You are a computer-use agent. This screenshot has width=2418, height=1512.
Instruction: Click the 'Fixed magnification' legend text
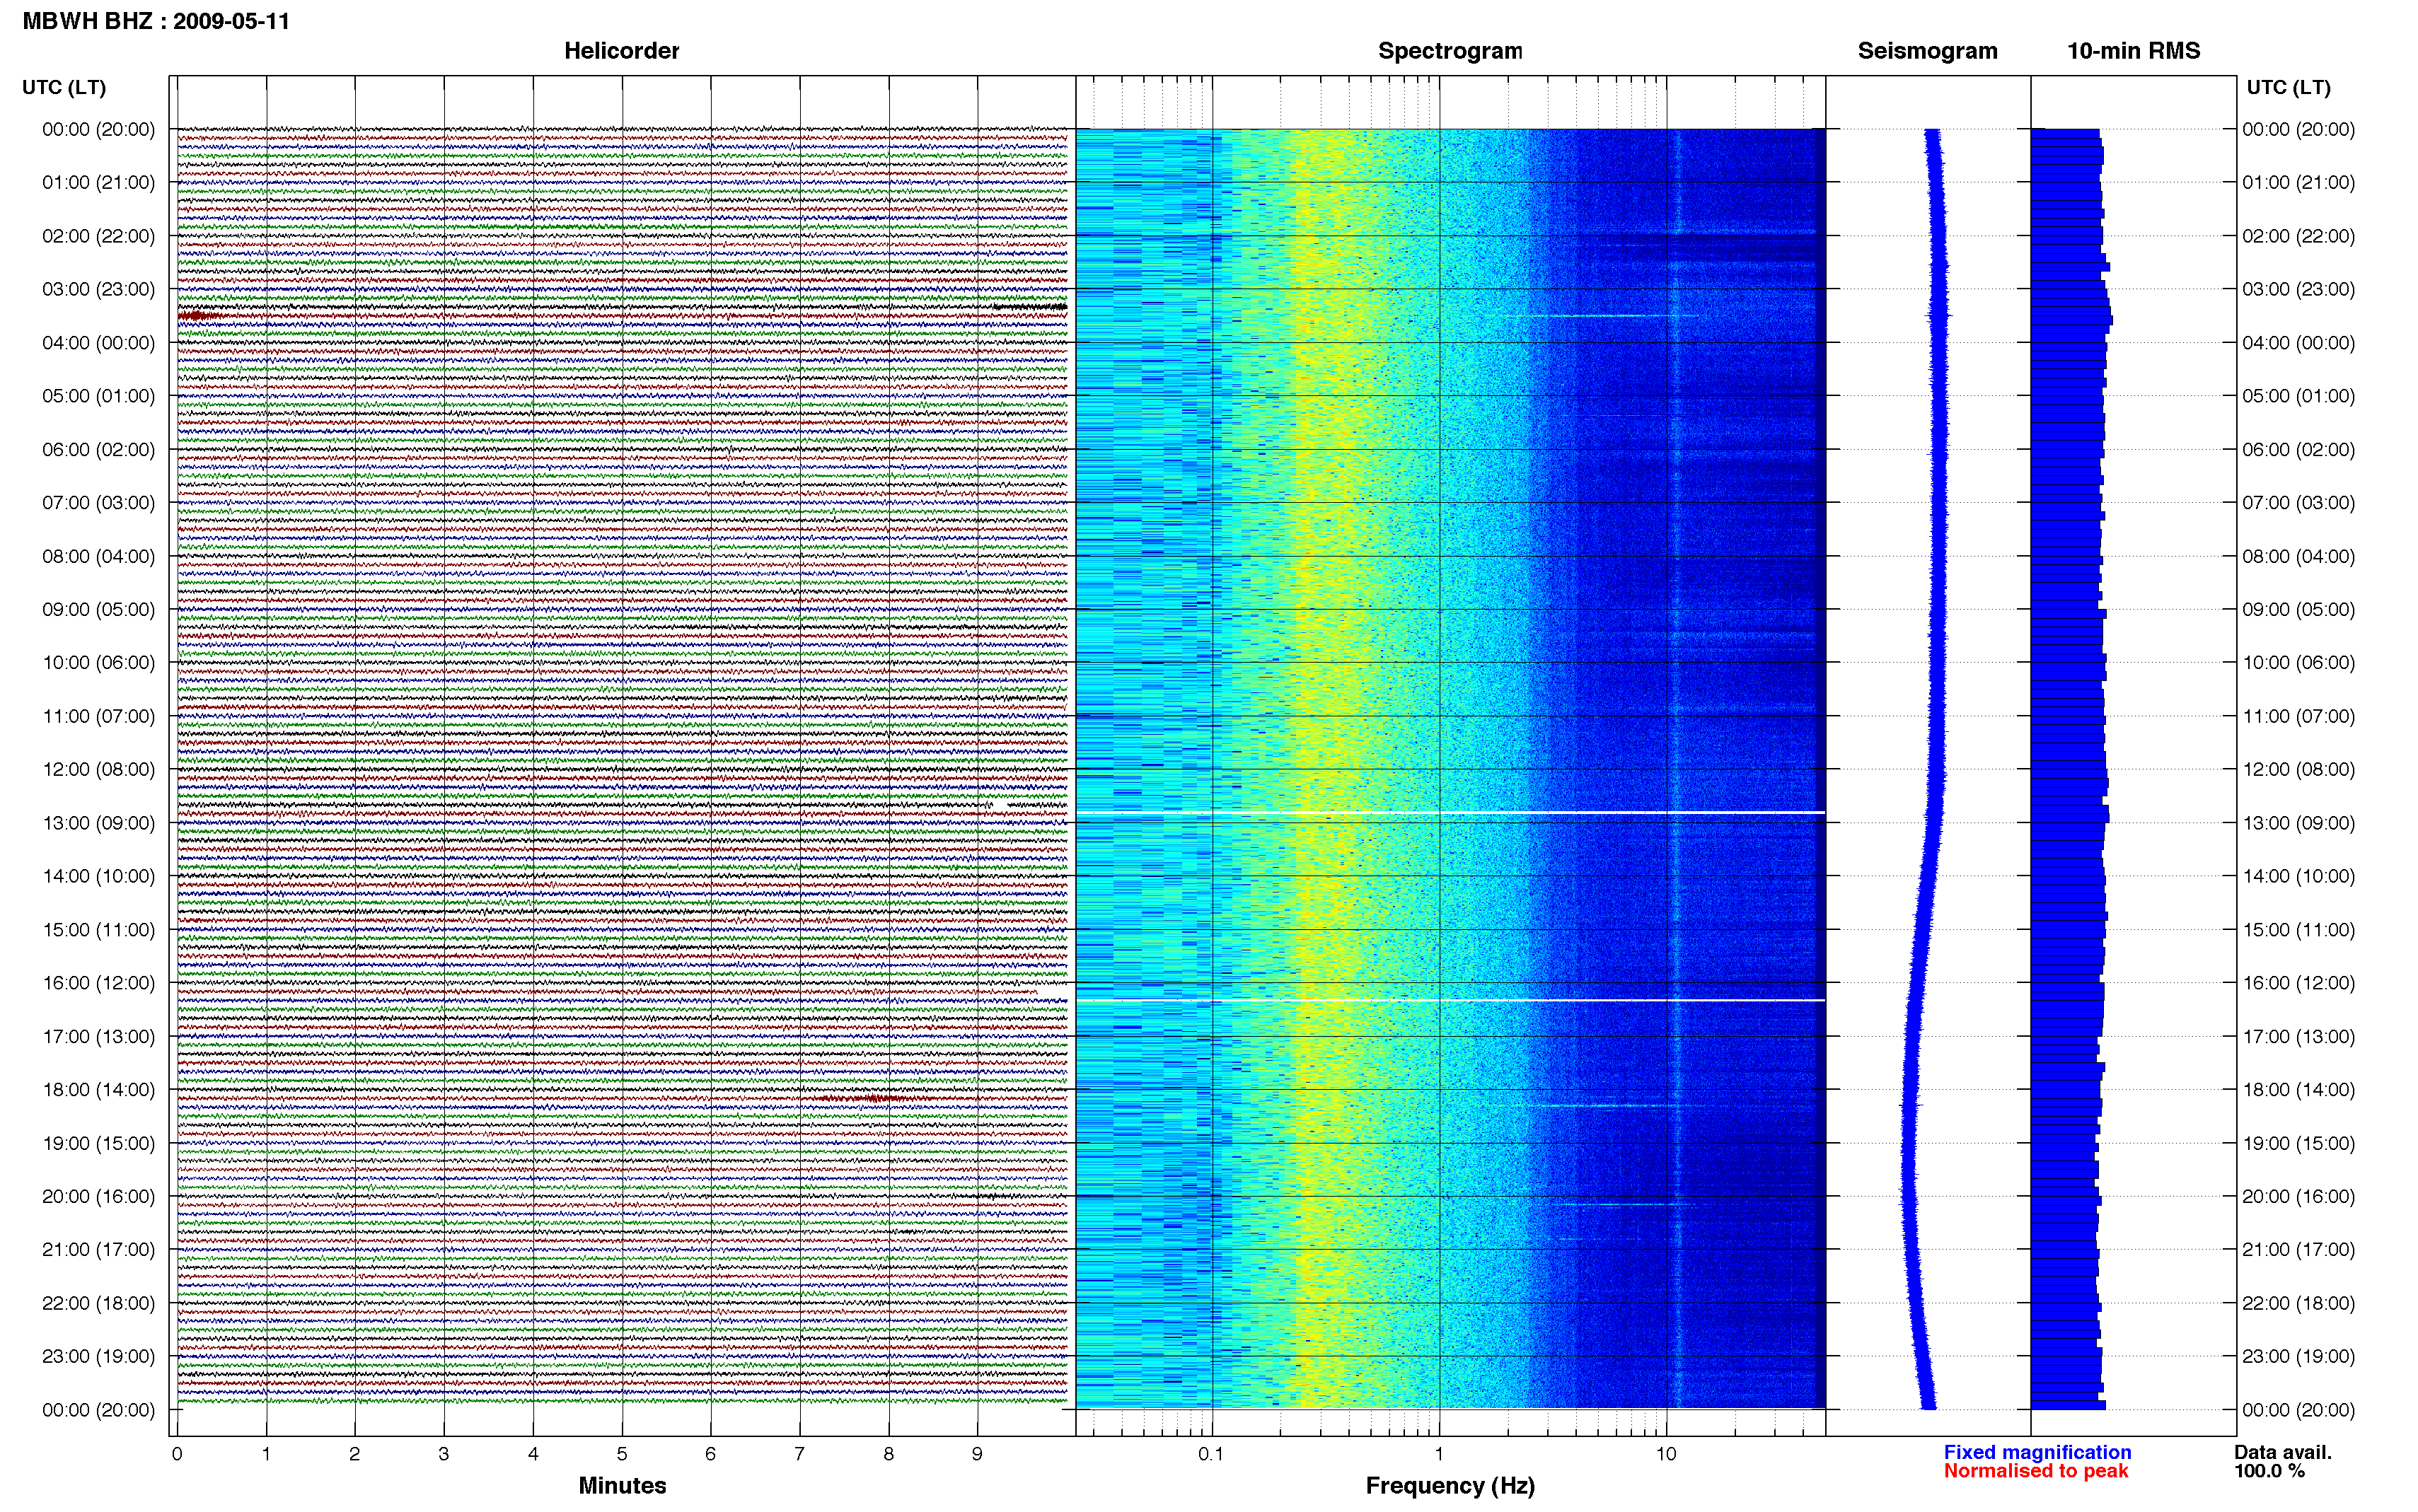click(x=2037, y=1452)
